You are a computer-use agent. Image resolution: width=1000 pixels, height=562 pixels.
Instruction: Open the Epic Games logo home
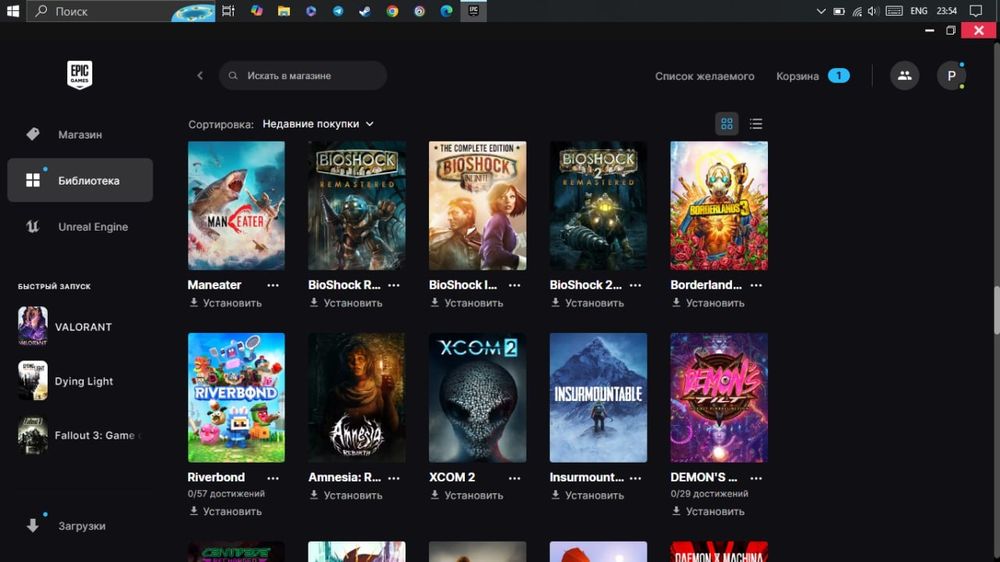[x=80, y=75]
